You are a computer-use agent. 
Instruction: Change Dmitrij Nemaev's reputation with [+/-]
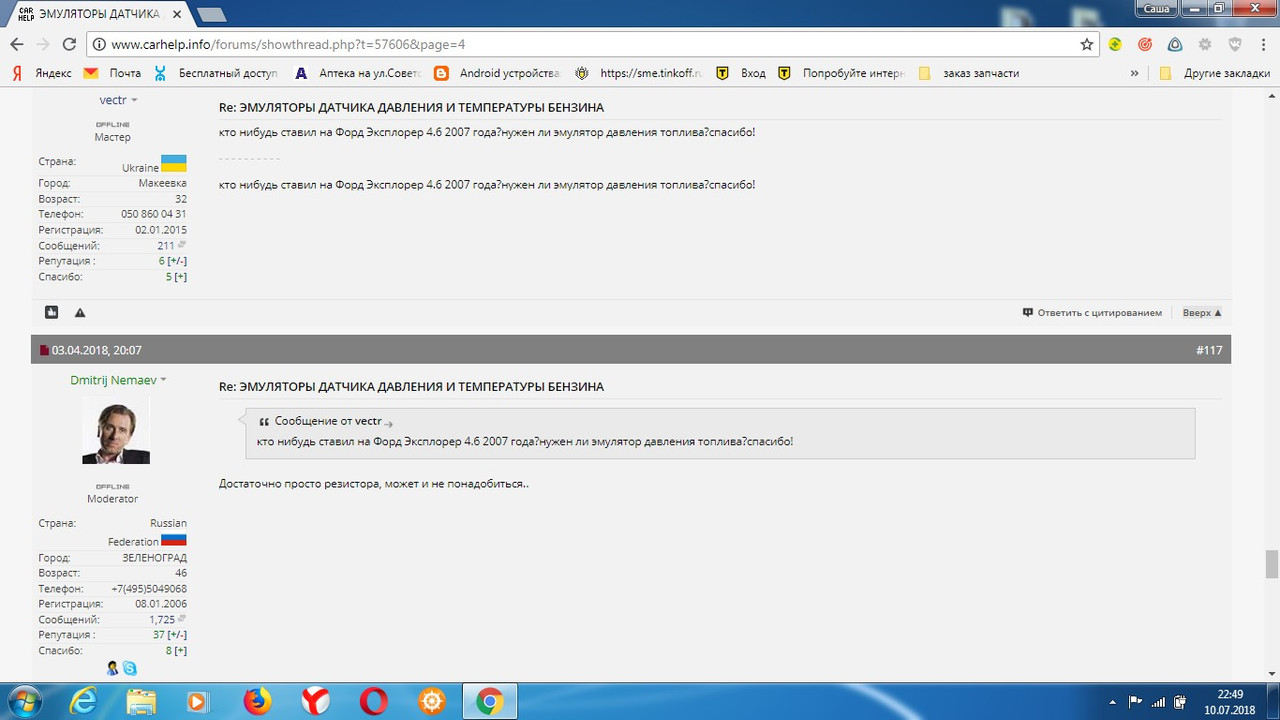click(178, 635)
